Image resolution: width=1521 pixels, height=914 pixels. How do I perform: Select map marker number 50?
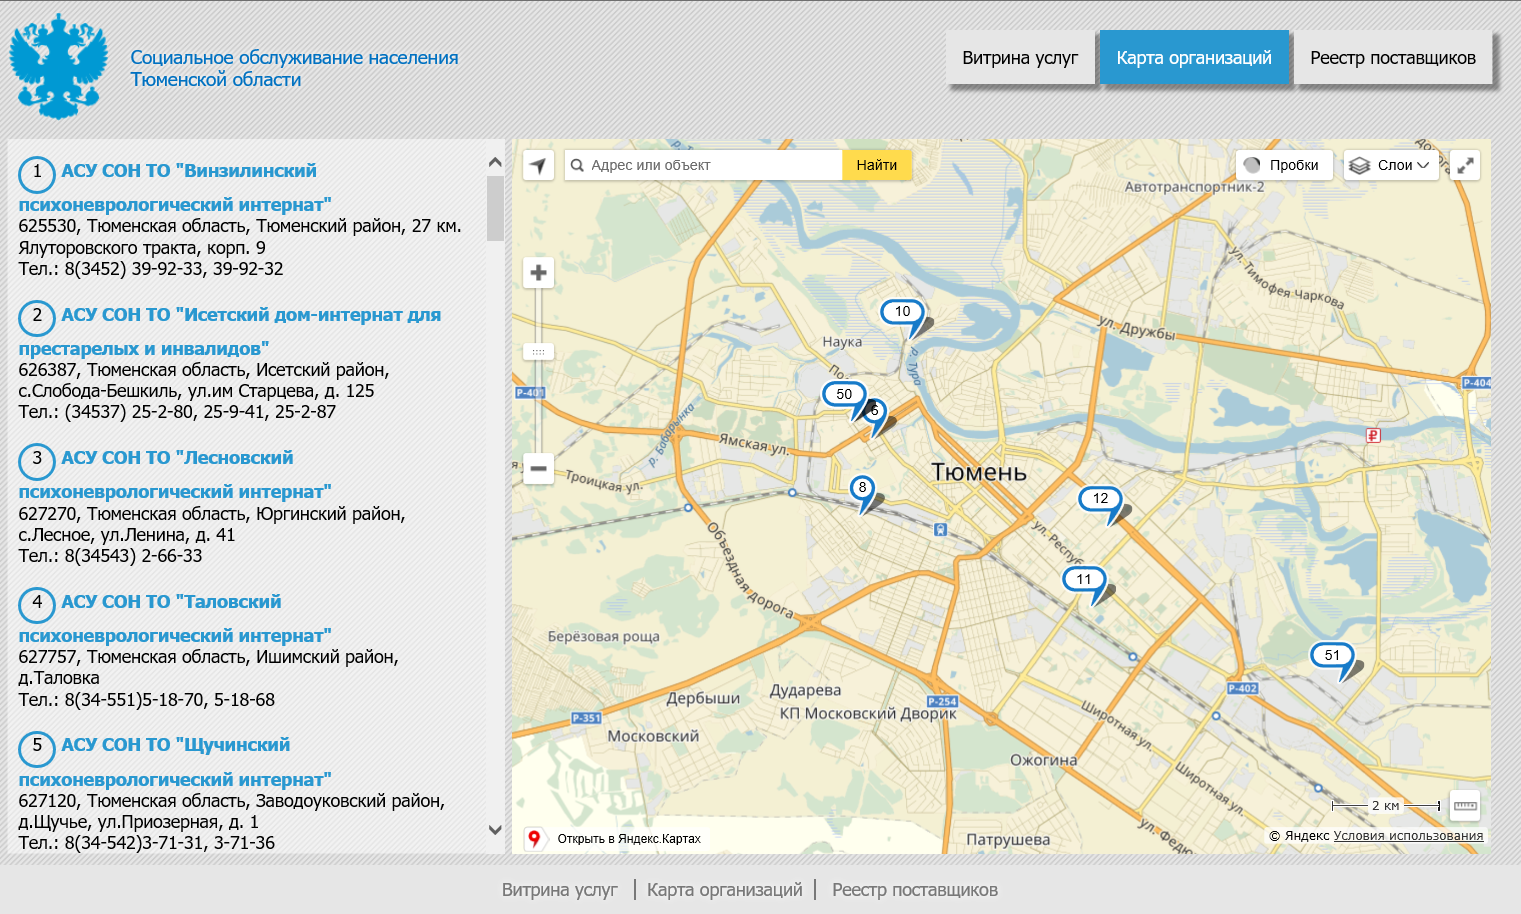pos(844,394)
